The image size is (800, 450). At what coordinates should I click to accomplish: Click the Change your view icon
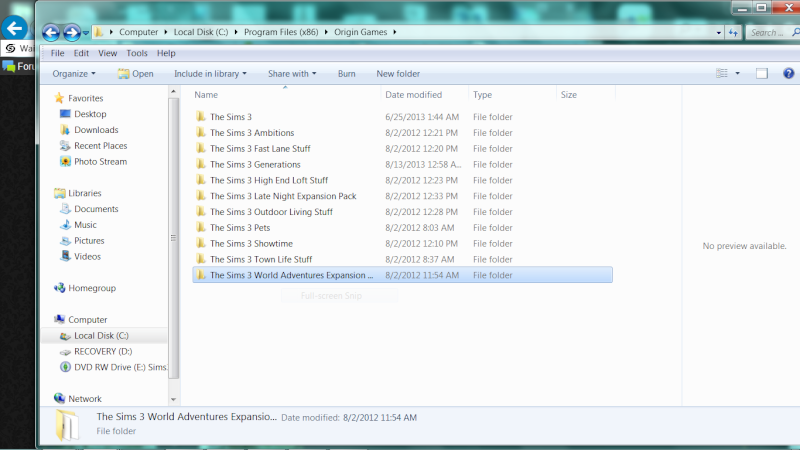(x=721, y=73)
